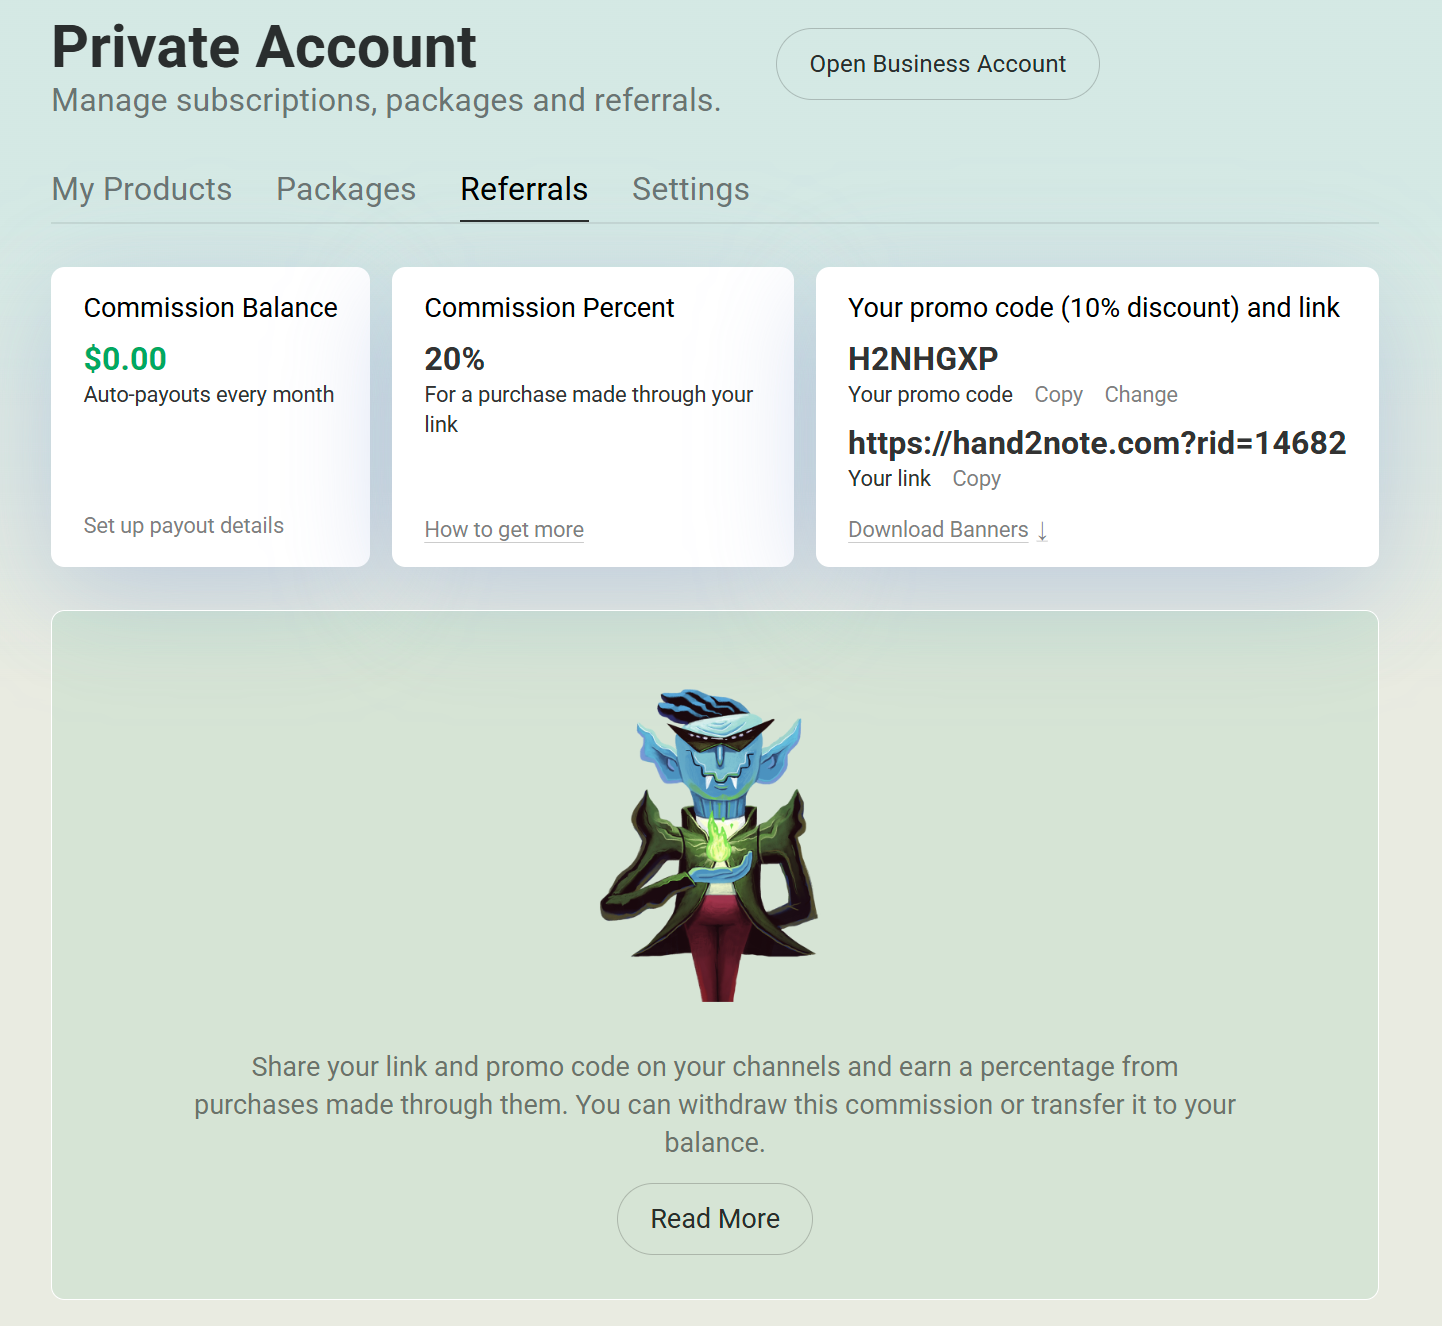
Task: Click the Open Business Account button
Action: tap(938, 64)
